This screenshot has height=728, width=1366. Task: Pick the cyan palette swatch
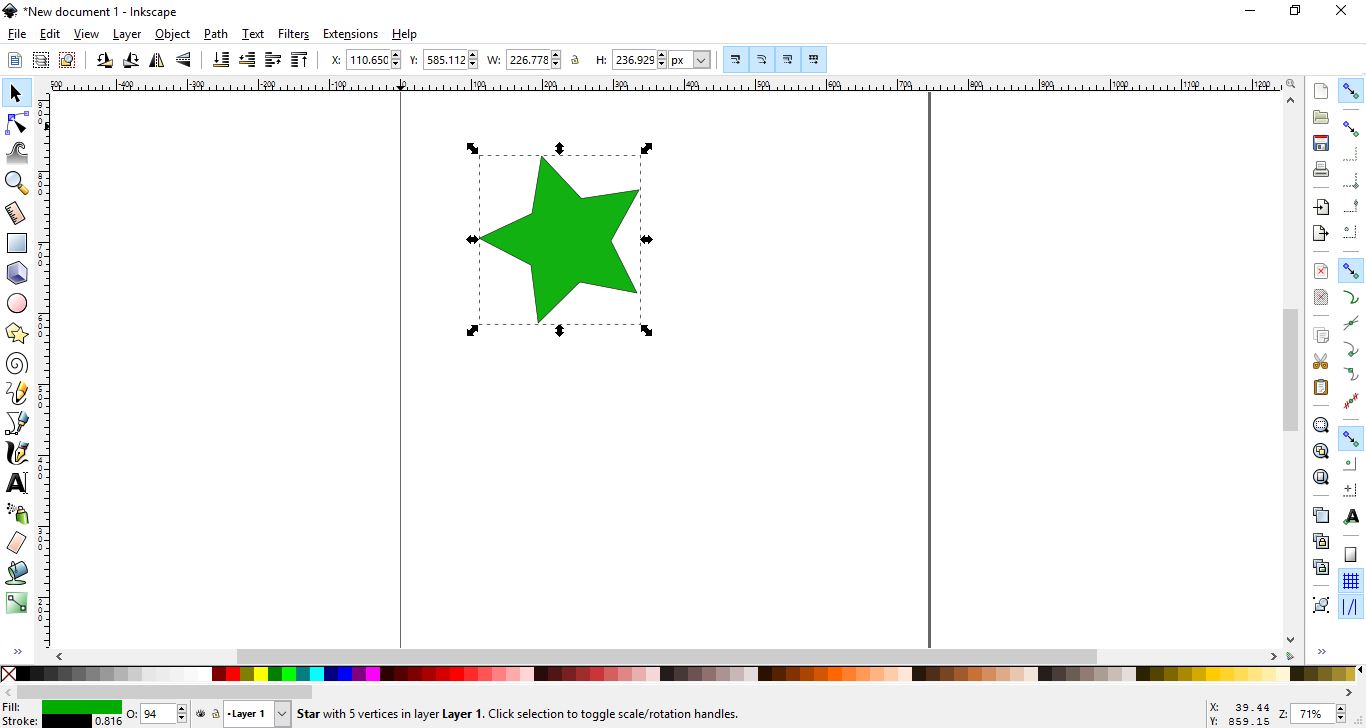(x=316, y=674)
